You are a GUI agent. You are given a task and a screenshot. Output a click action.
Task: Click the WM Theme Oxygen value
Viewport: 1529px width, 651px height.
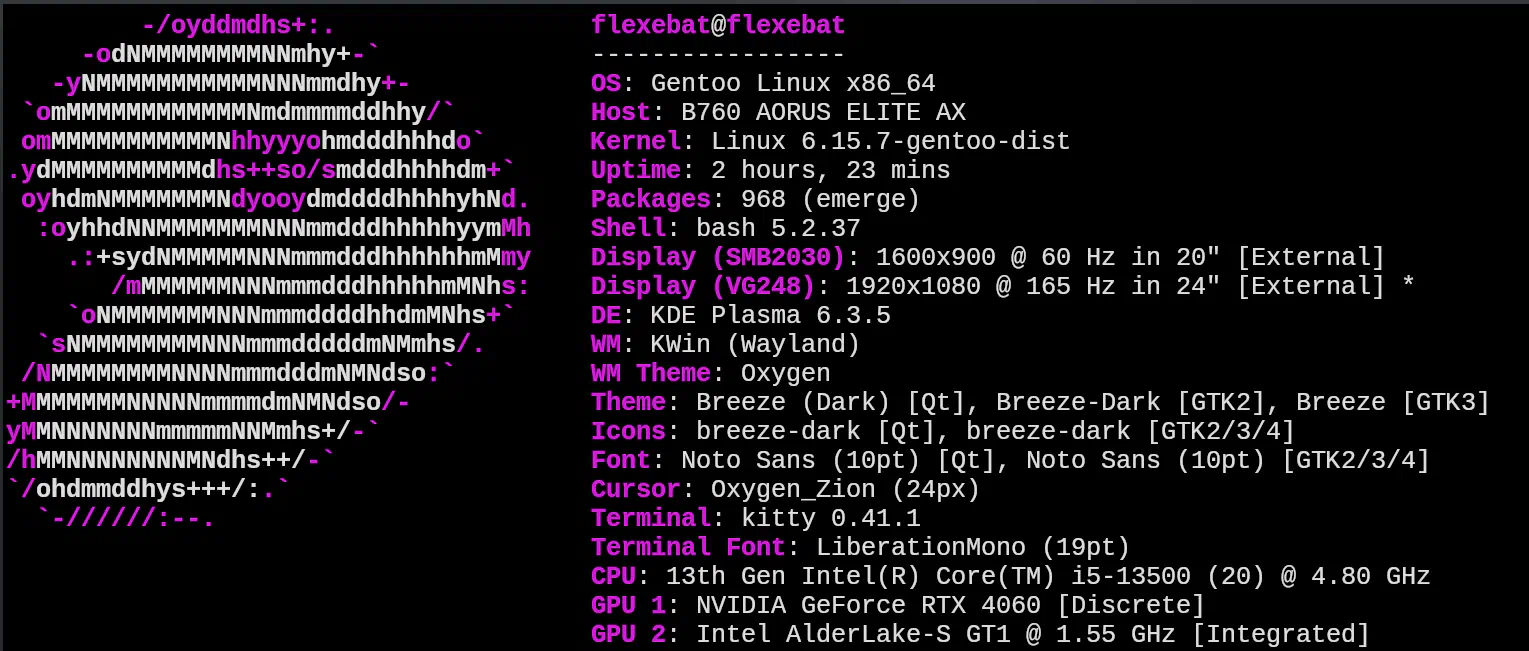tap(786, 373)
